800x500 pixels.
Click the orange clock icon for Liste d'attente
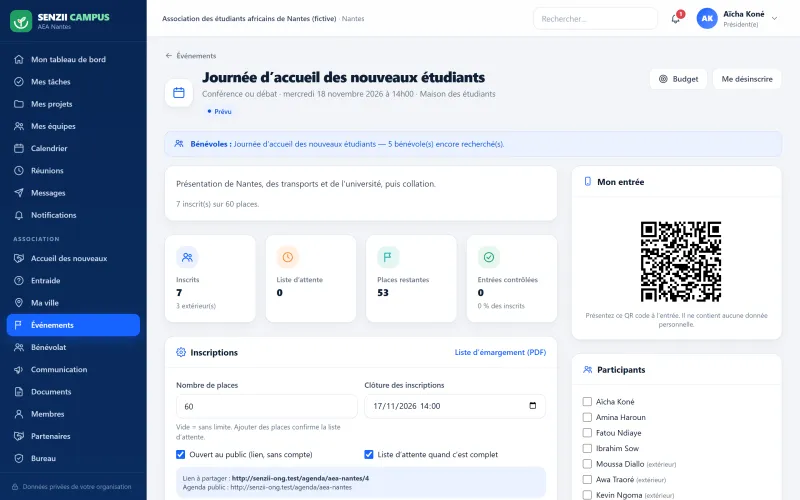coord(288,257)
